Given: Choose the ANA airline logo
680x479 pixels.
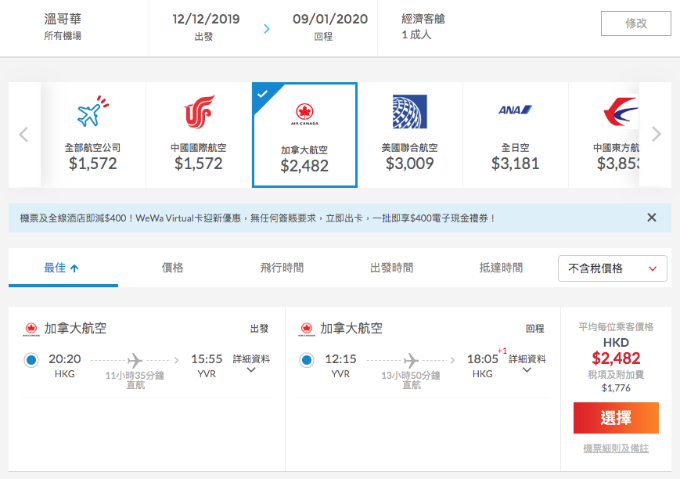Looking at the screenshot, I should tap(515, 110).
